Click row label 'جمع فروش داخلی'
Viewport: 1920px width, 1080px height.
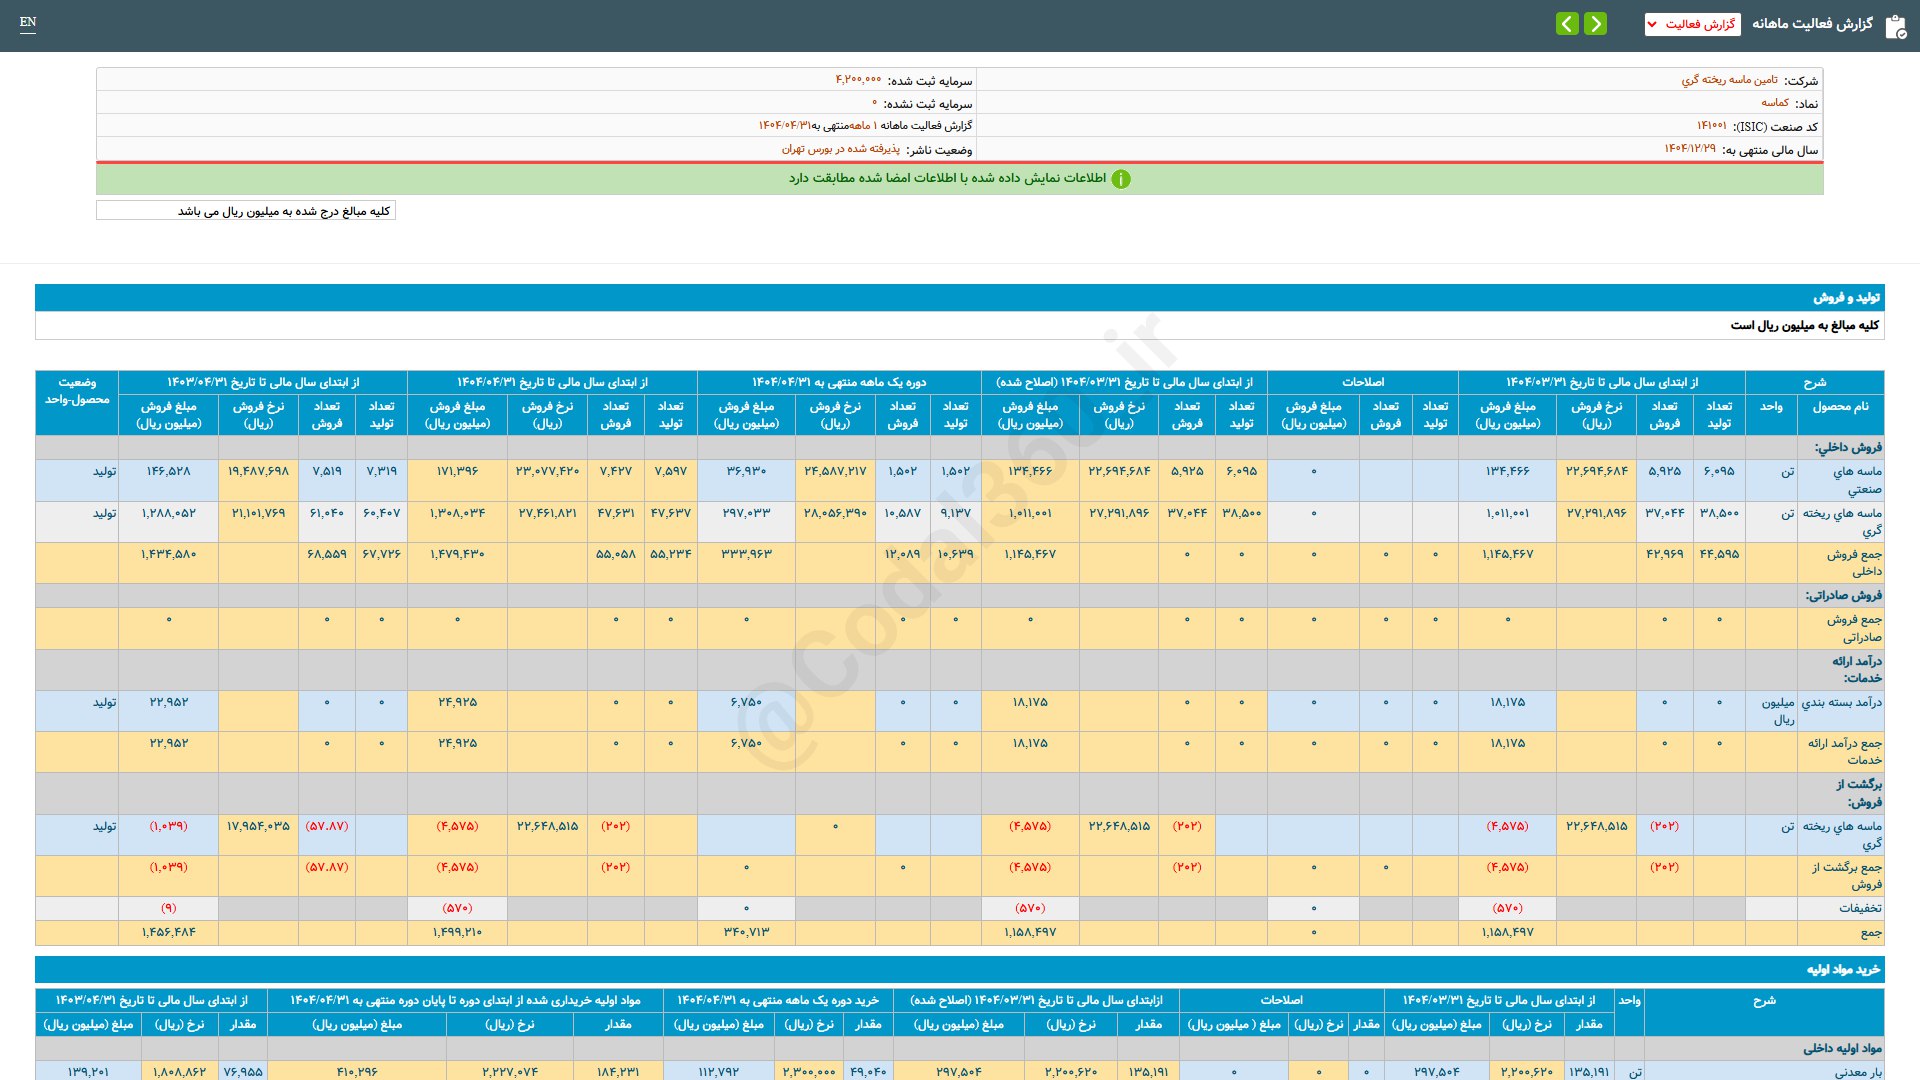point(1840,563)
